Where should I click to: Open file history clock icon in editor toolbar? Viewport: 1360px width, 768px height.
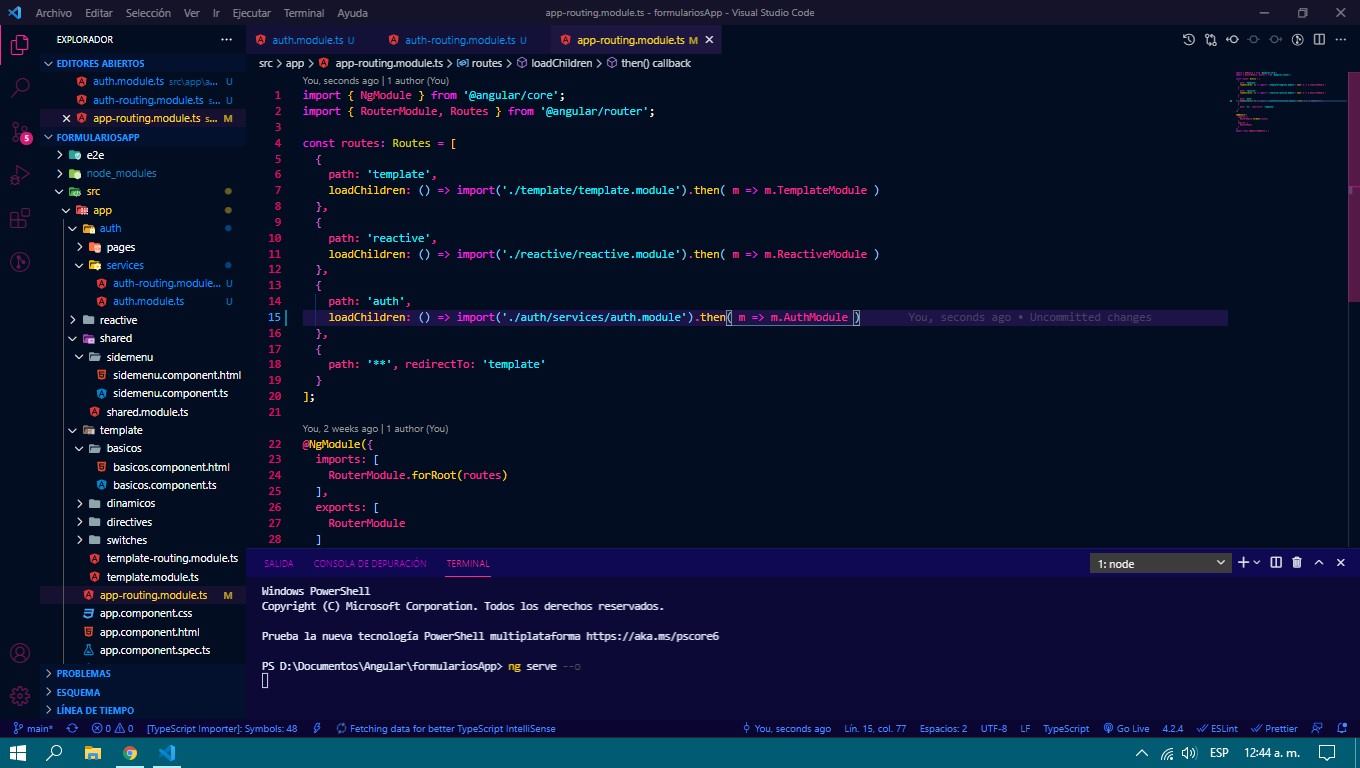click(1188, 40)
